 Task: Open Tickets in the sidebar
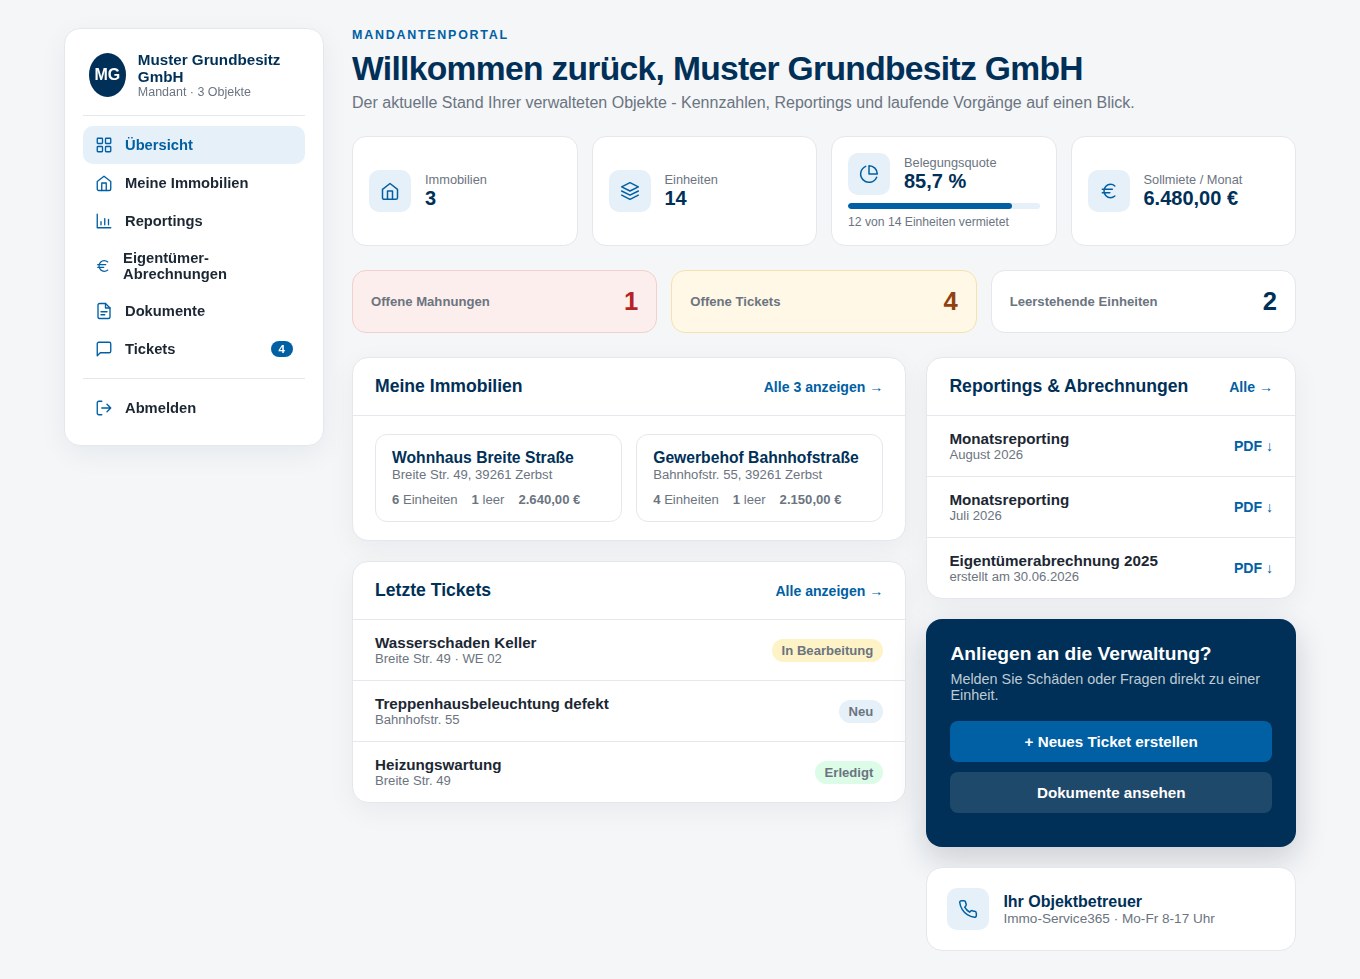click(x=194, y=349)
